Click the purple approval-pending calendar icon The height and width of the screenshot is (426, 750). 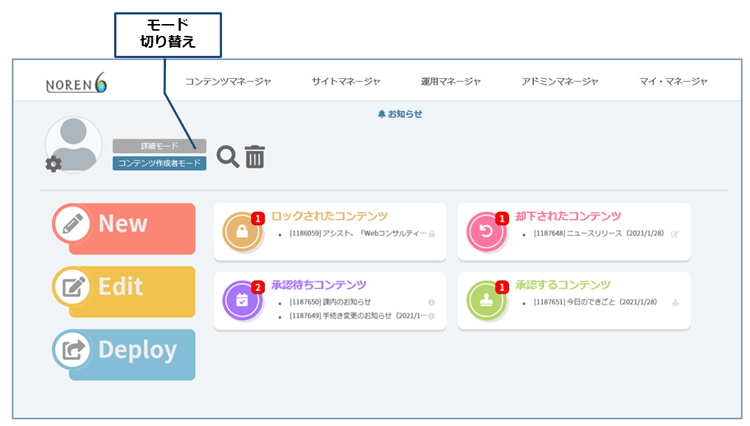coord(242,300)
